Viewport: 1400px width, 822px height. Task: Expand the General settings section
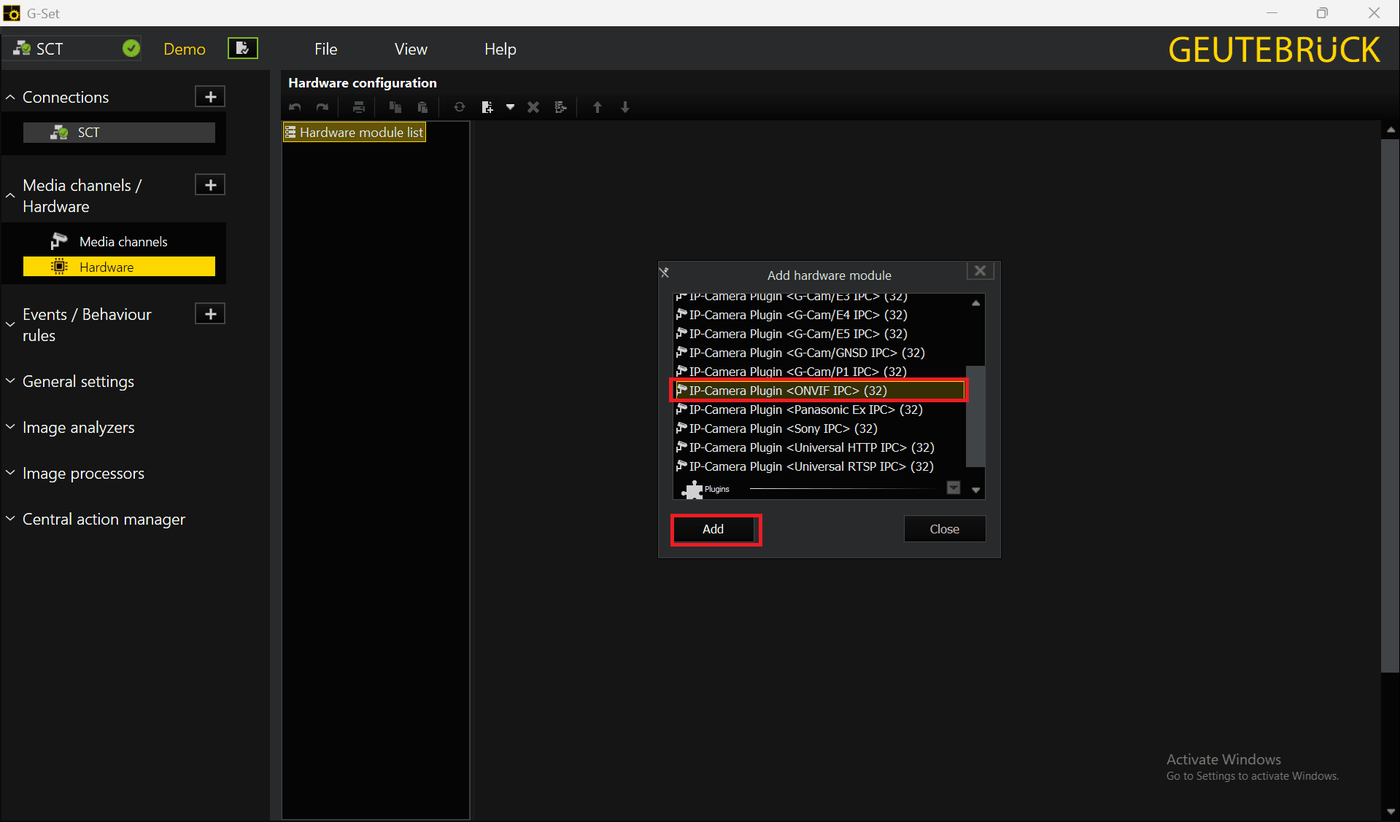tap(78, 381)
